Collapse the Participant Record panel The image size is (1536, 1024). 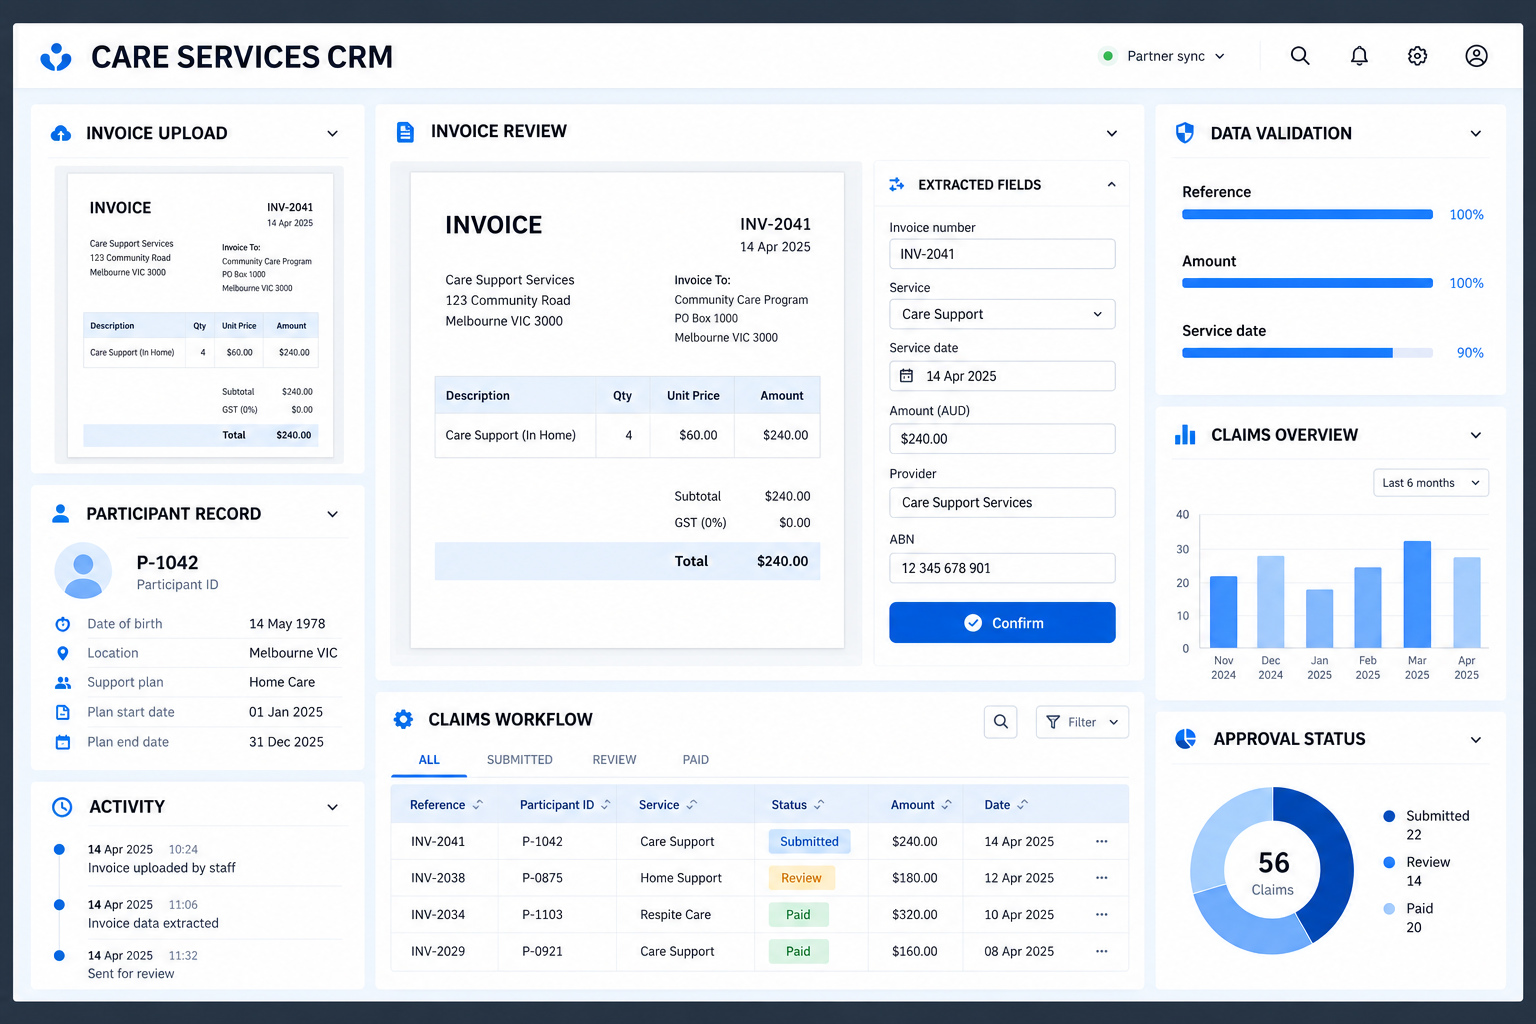coord(333,514)
